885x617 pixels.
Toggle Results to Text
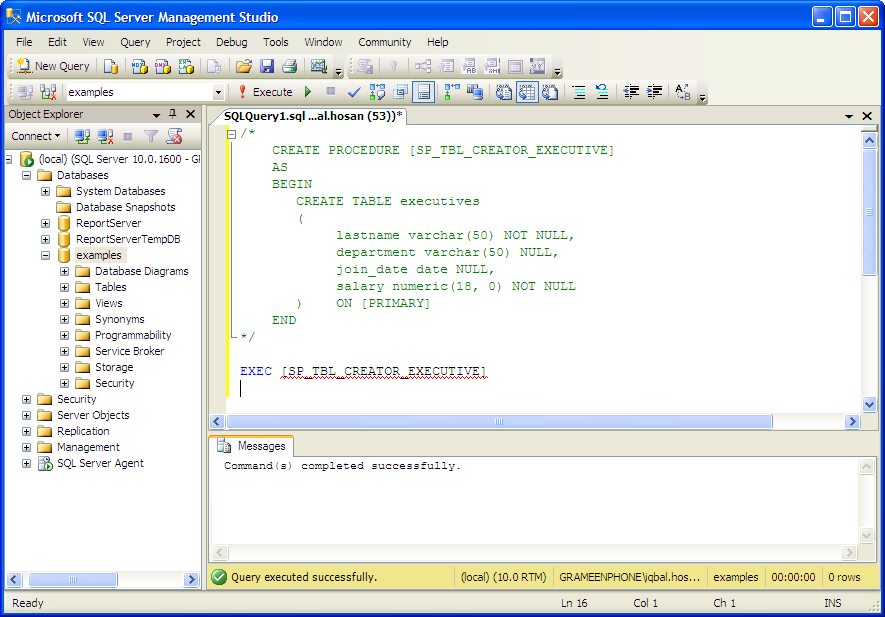(x=503, y=91)
